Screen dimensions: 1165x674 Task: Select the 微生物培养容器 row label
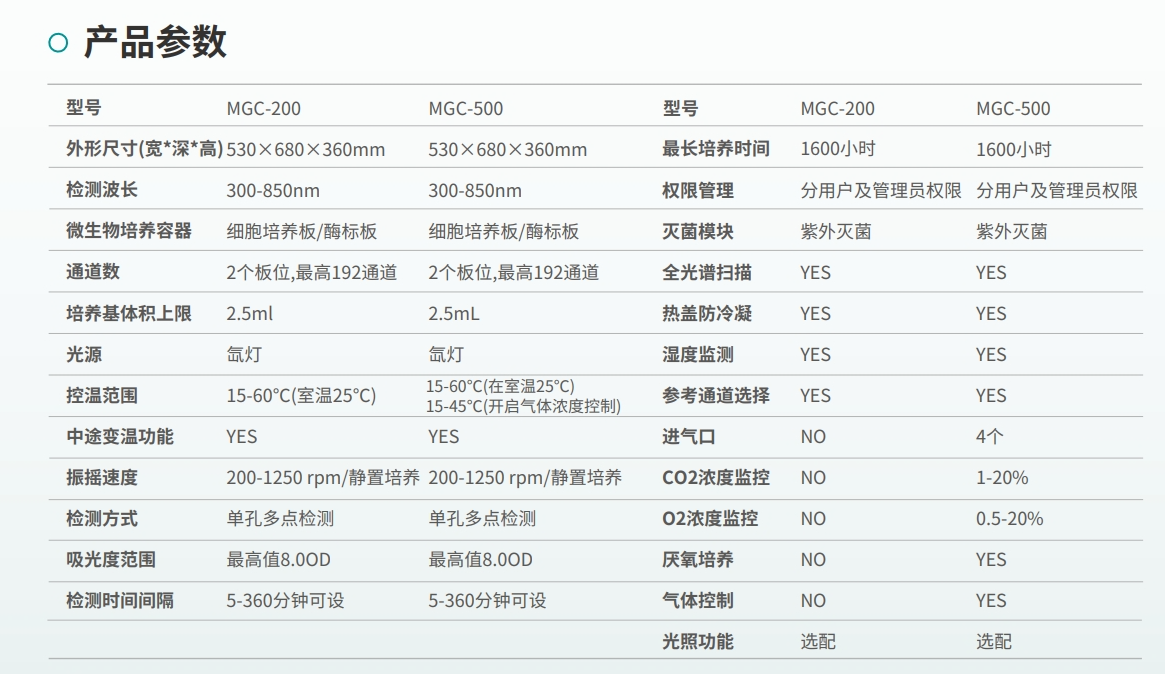point(129,231)
